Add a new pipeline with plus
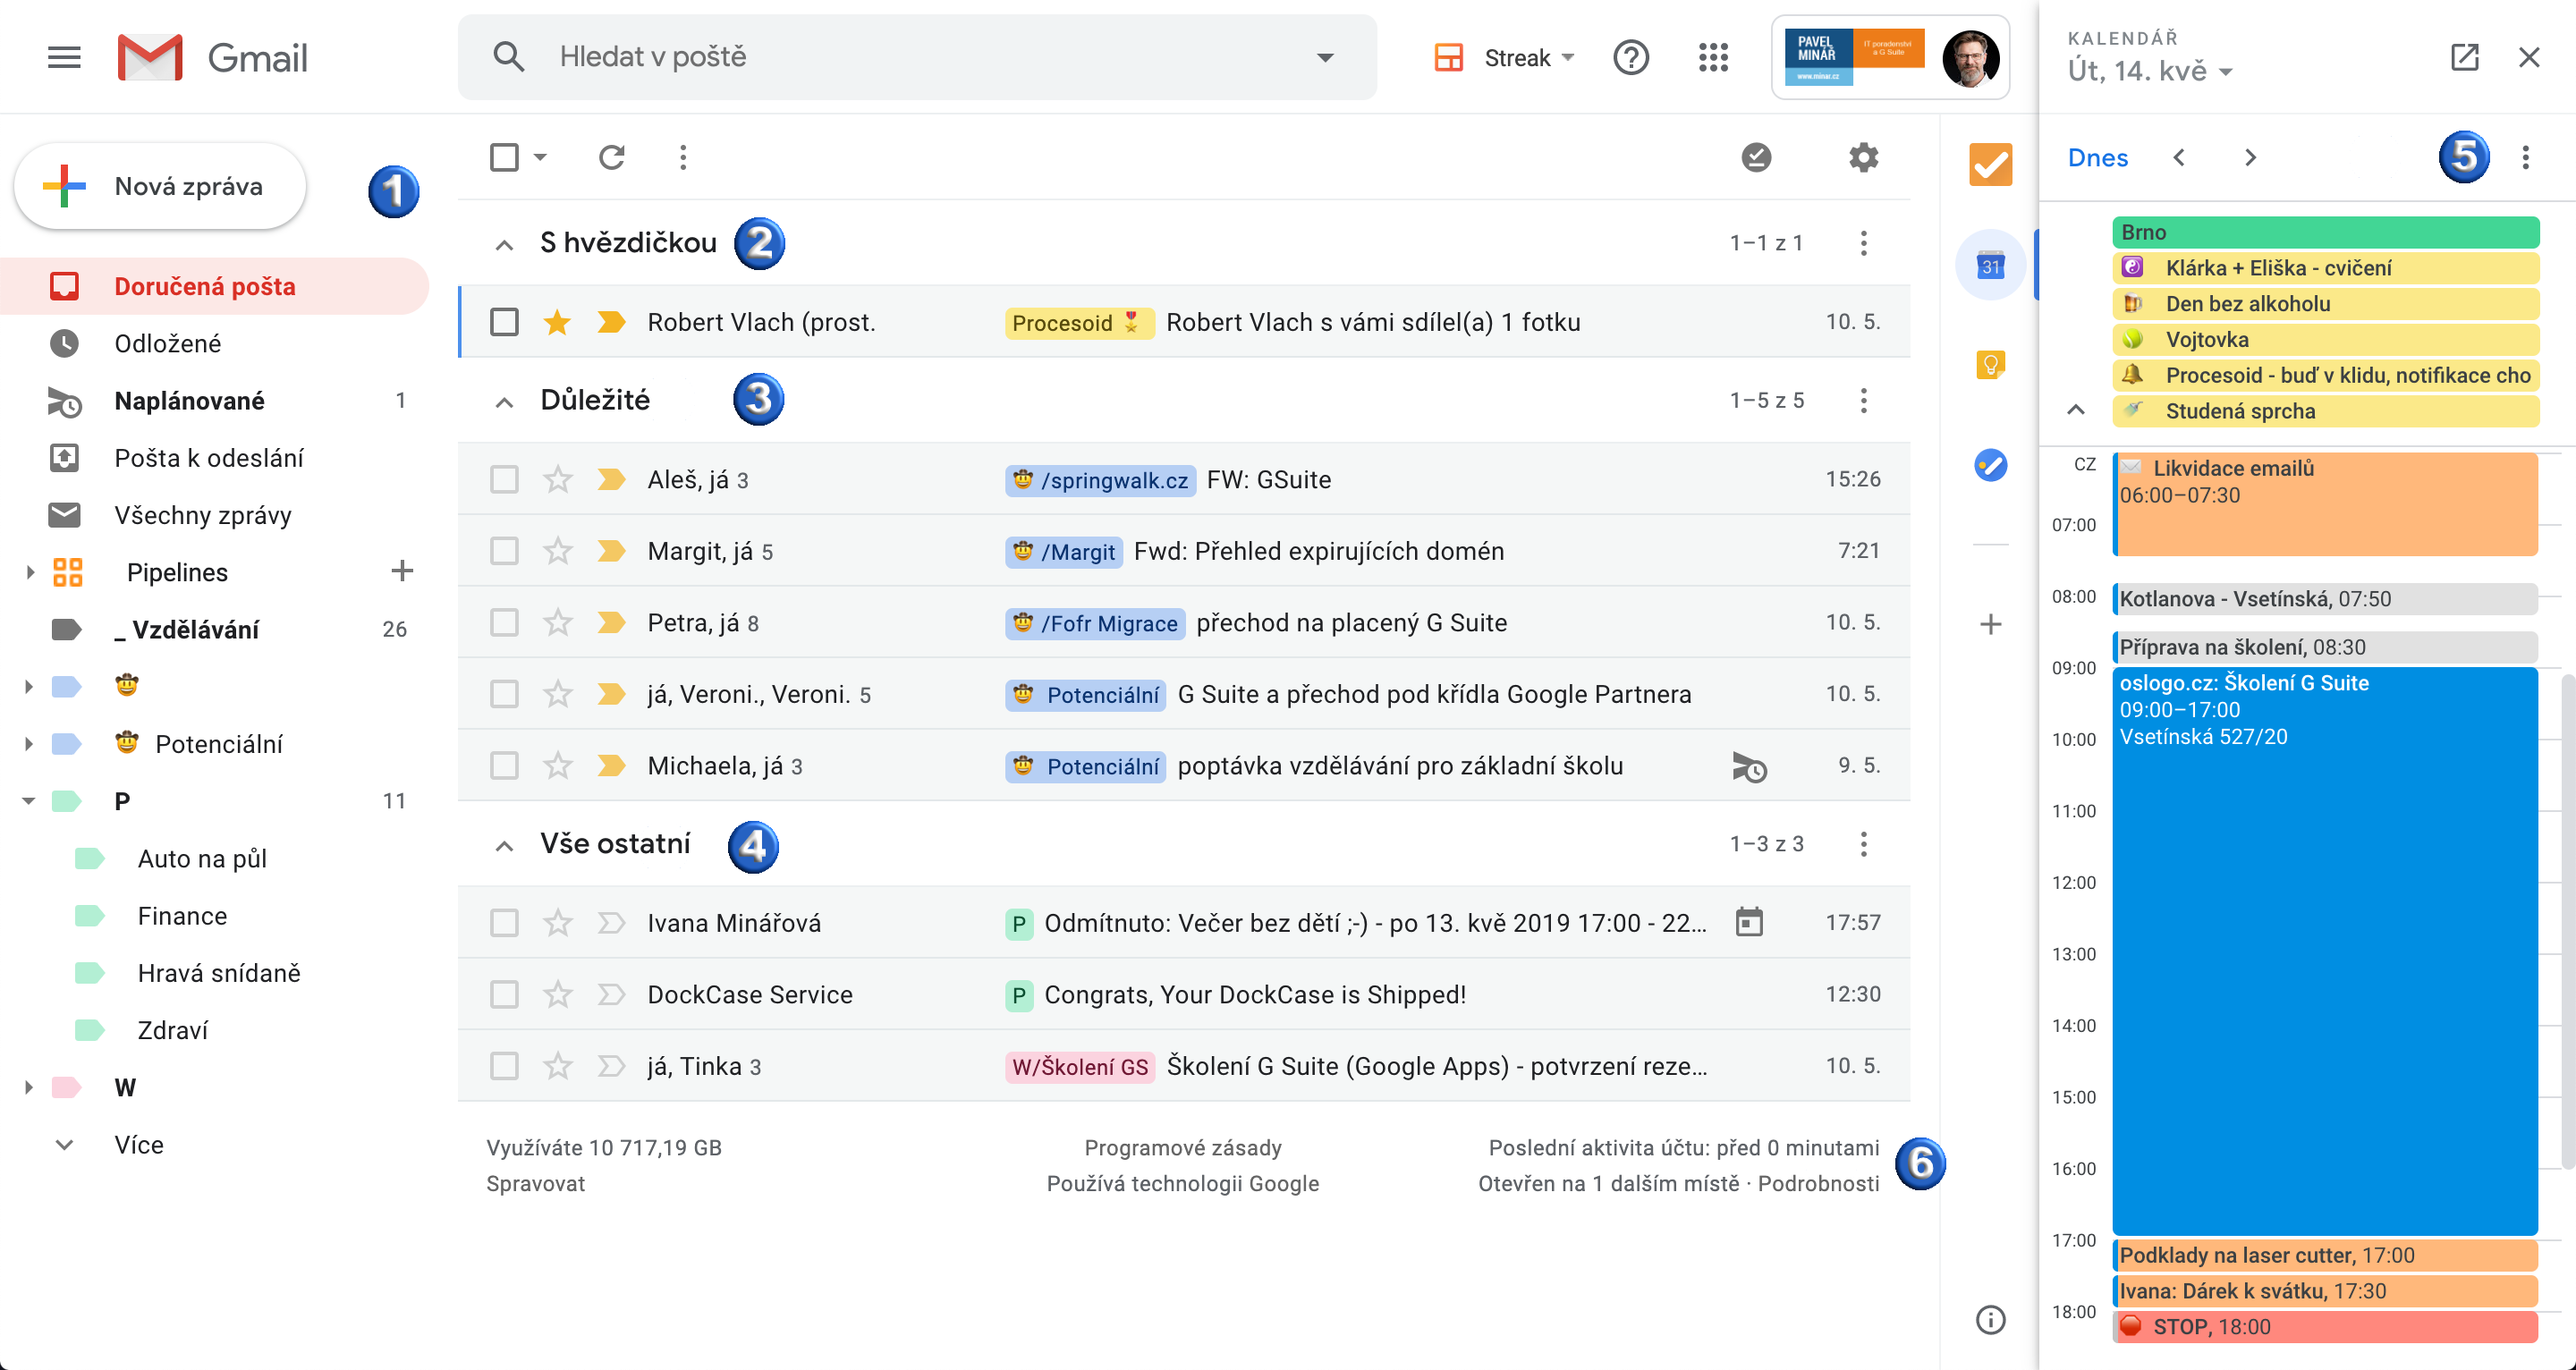The height and width of the screenshot is (1370, 2576). pos(402,571)
